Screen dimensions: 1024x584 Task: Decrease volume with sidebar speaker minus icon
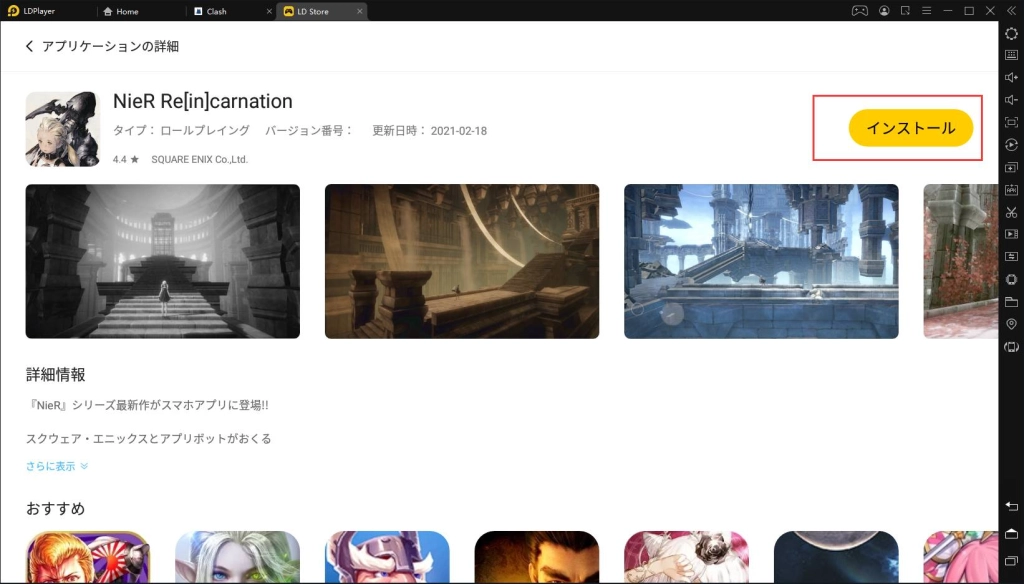click(1012, 100)
